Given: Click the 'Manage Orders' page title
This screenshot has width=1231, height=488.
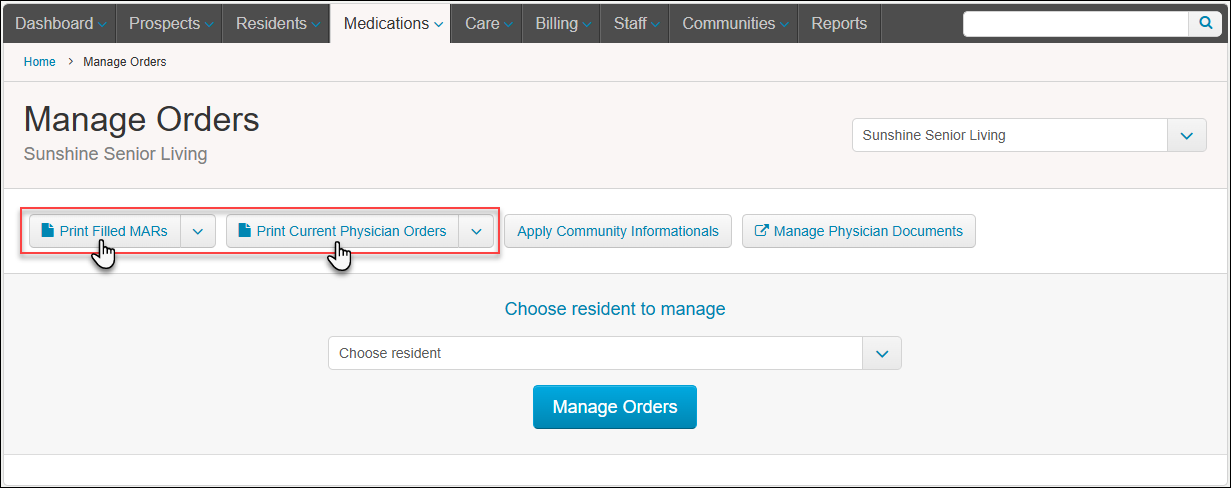Looking at the screenshot, I should tap(142, 120).
